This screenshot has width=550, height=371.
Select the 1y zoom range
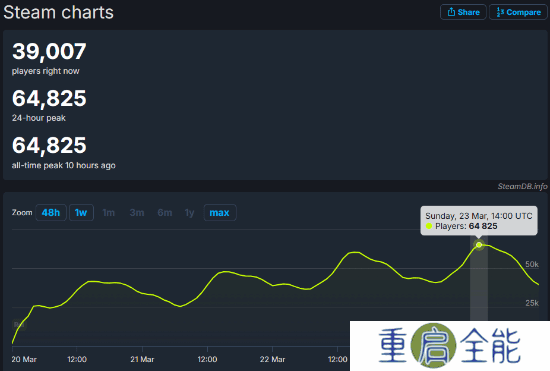click(x=189, y=213)
